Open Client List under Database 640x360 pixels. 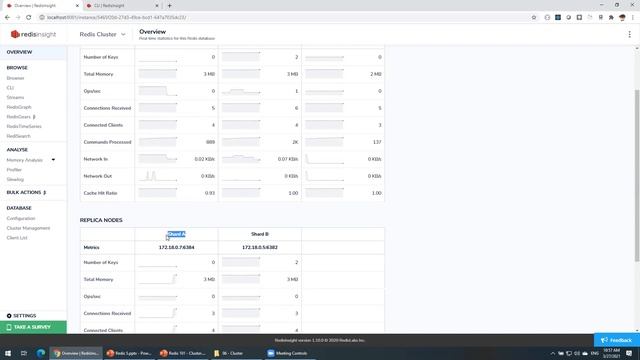click(17, 238)
